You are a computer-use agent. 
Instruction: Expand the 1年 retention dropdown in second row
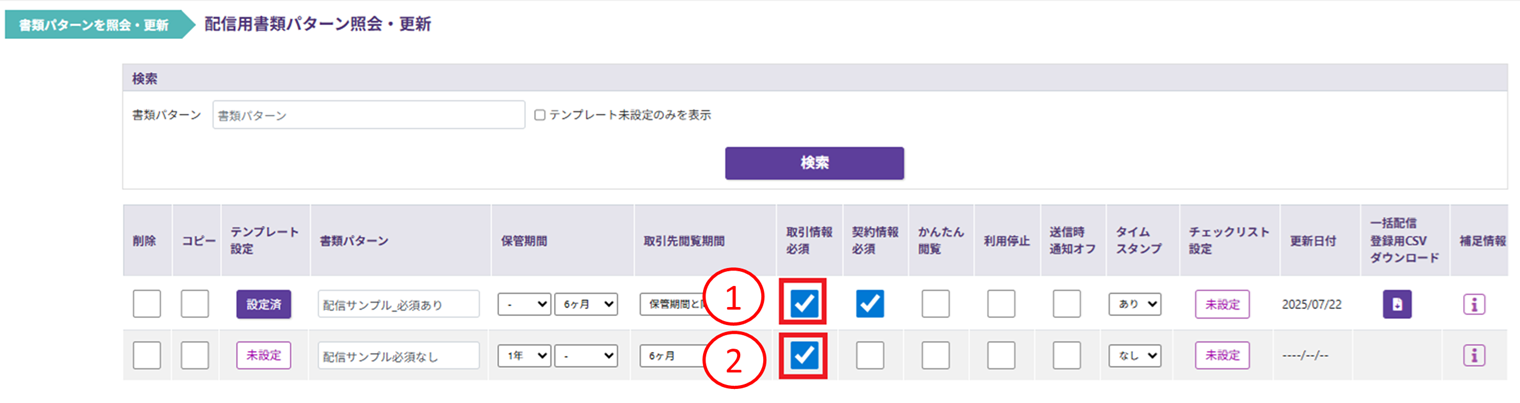[524, 355]
